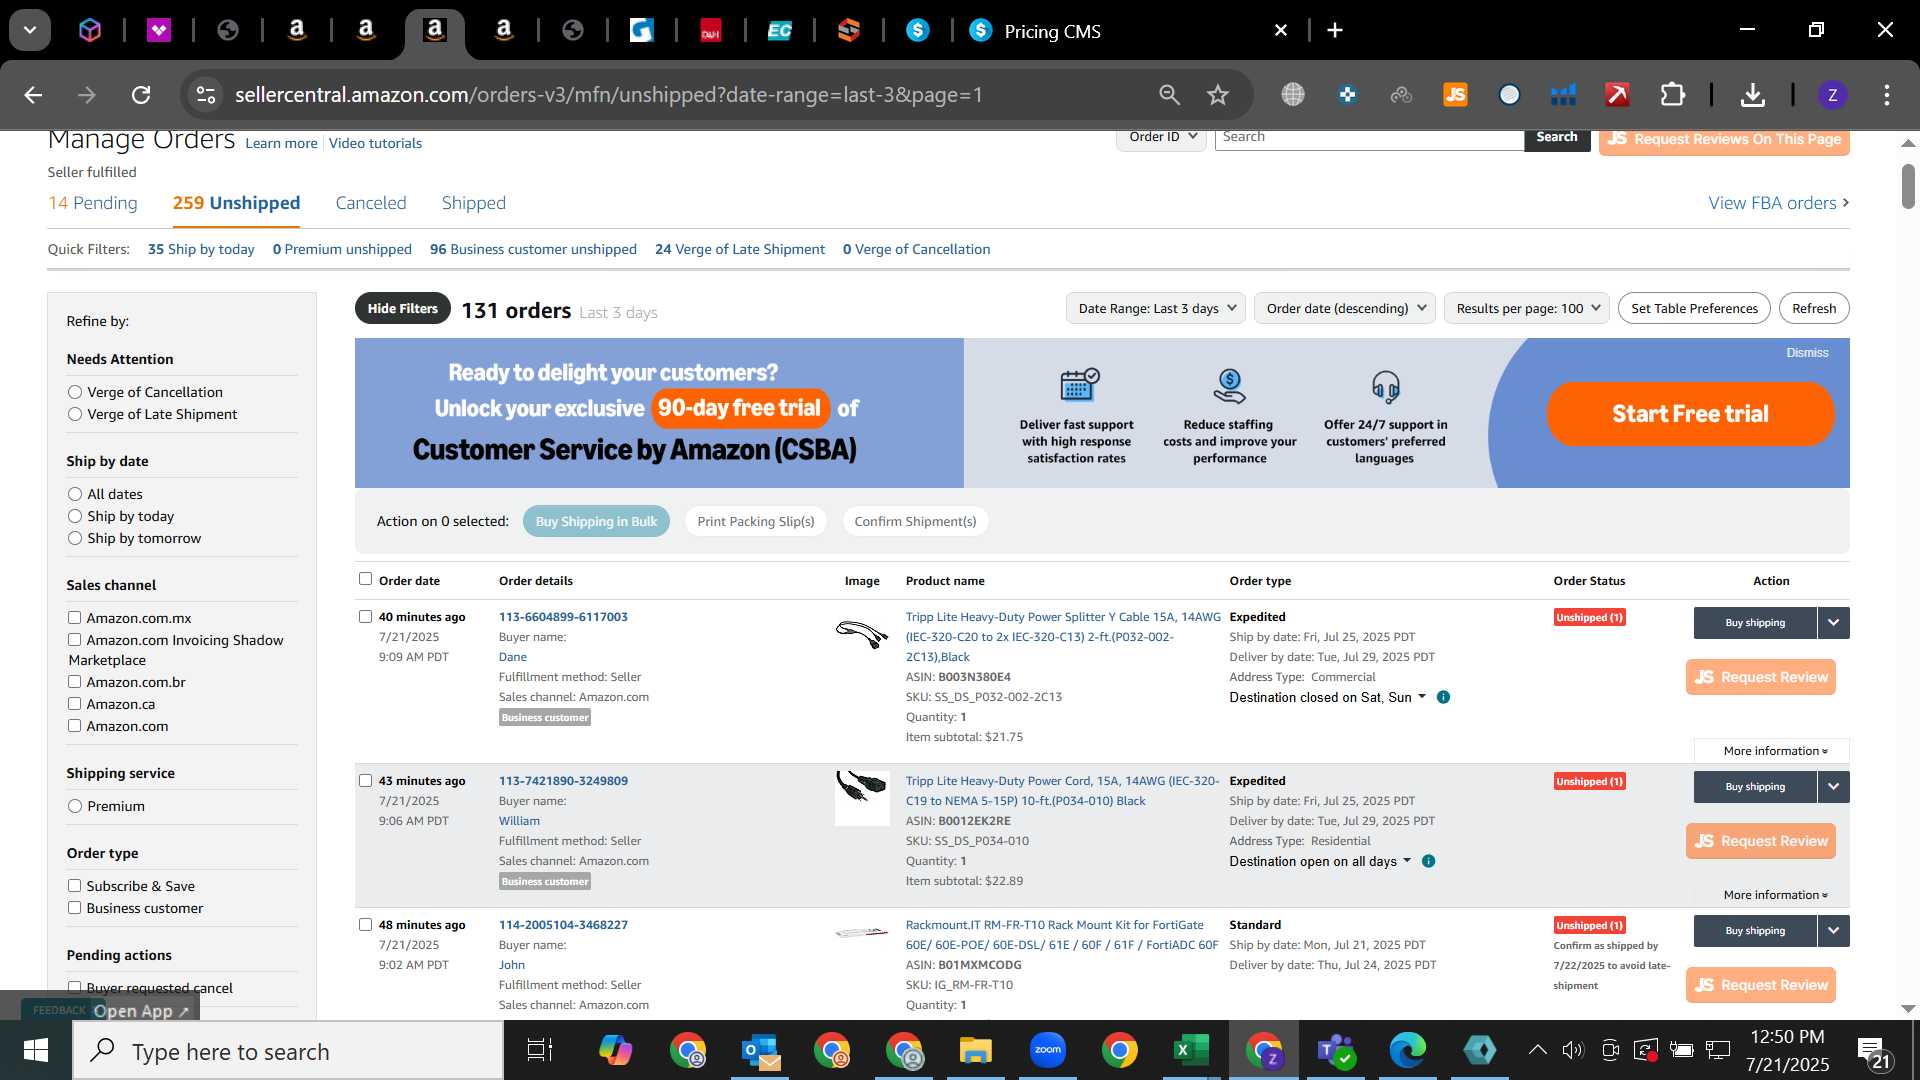Dismiss the CSBA promotional banner

pos(1807,353)
